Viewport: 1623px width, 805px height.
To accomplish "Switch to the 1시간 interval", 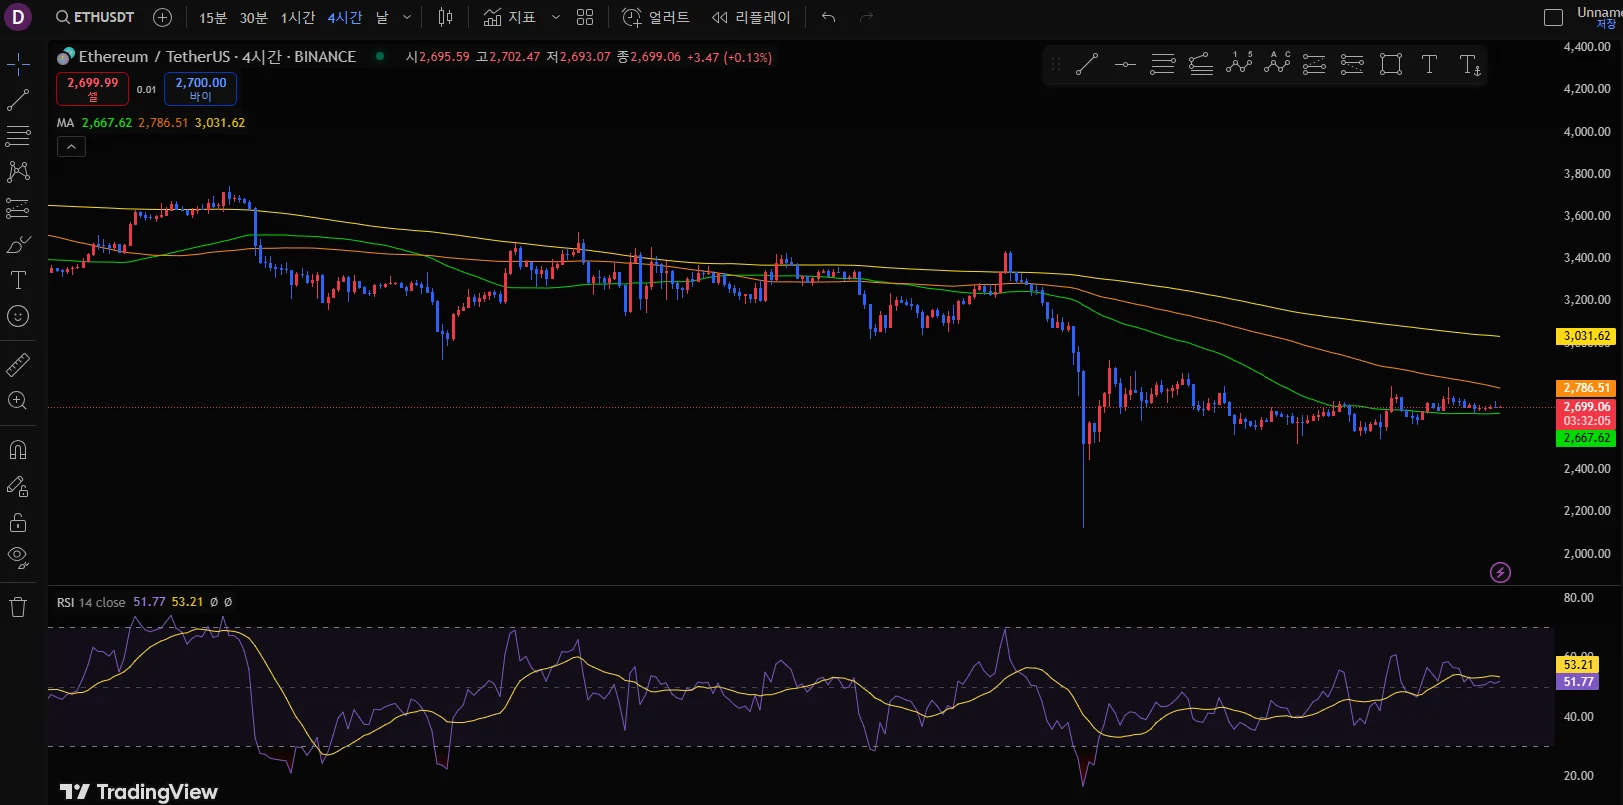I will pos(297,17).
